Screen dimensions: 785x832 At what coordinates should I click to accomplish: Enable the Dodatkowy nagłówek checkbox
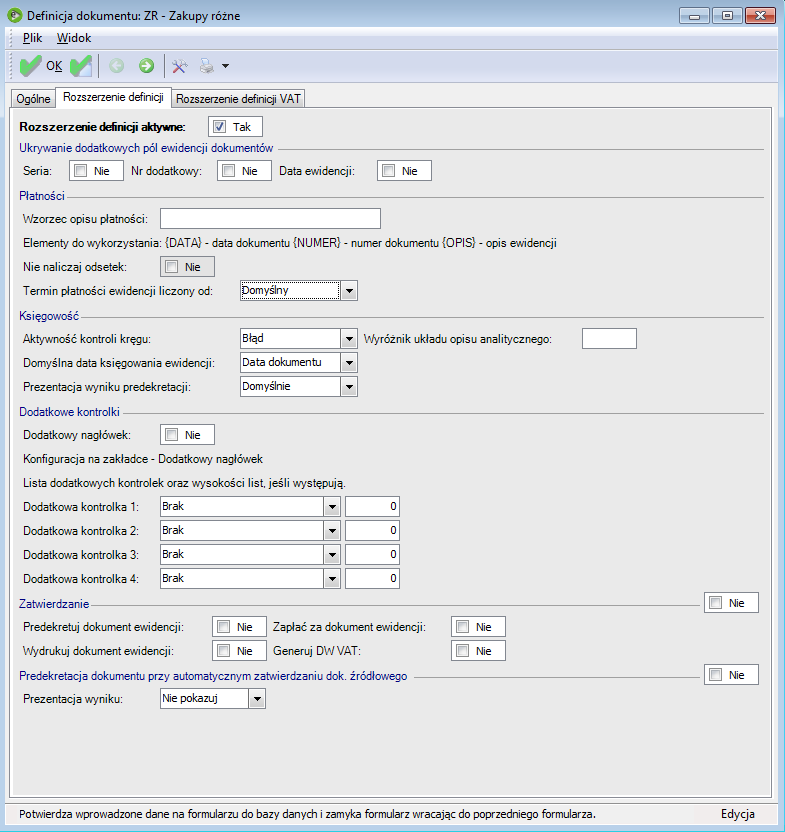[x=171, y=435]
